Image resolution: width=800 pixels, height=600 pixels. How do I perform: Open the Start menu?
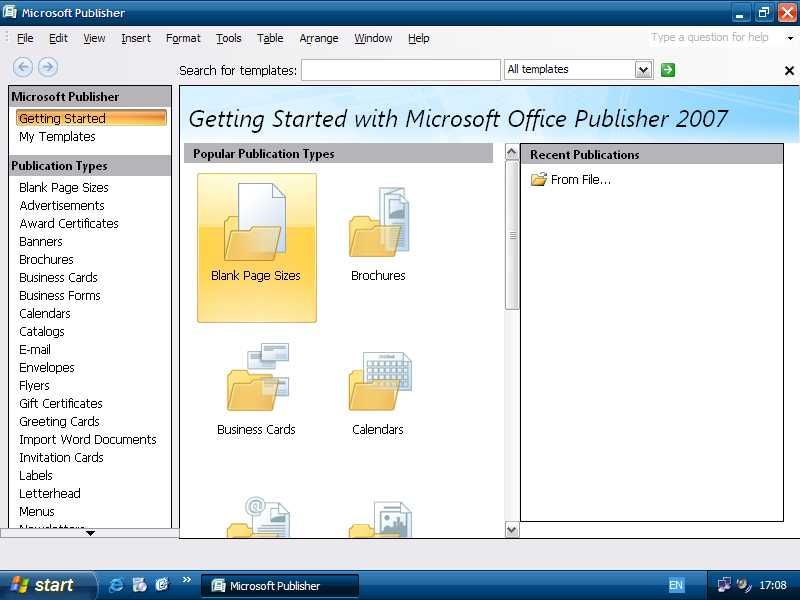click(47, 585)
